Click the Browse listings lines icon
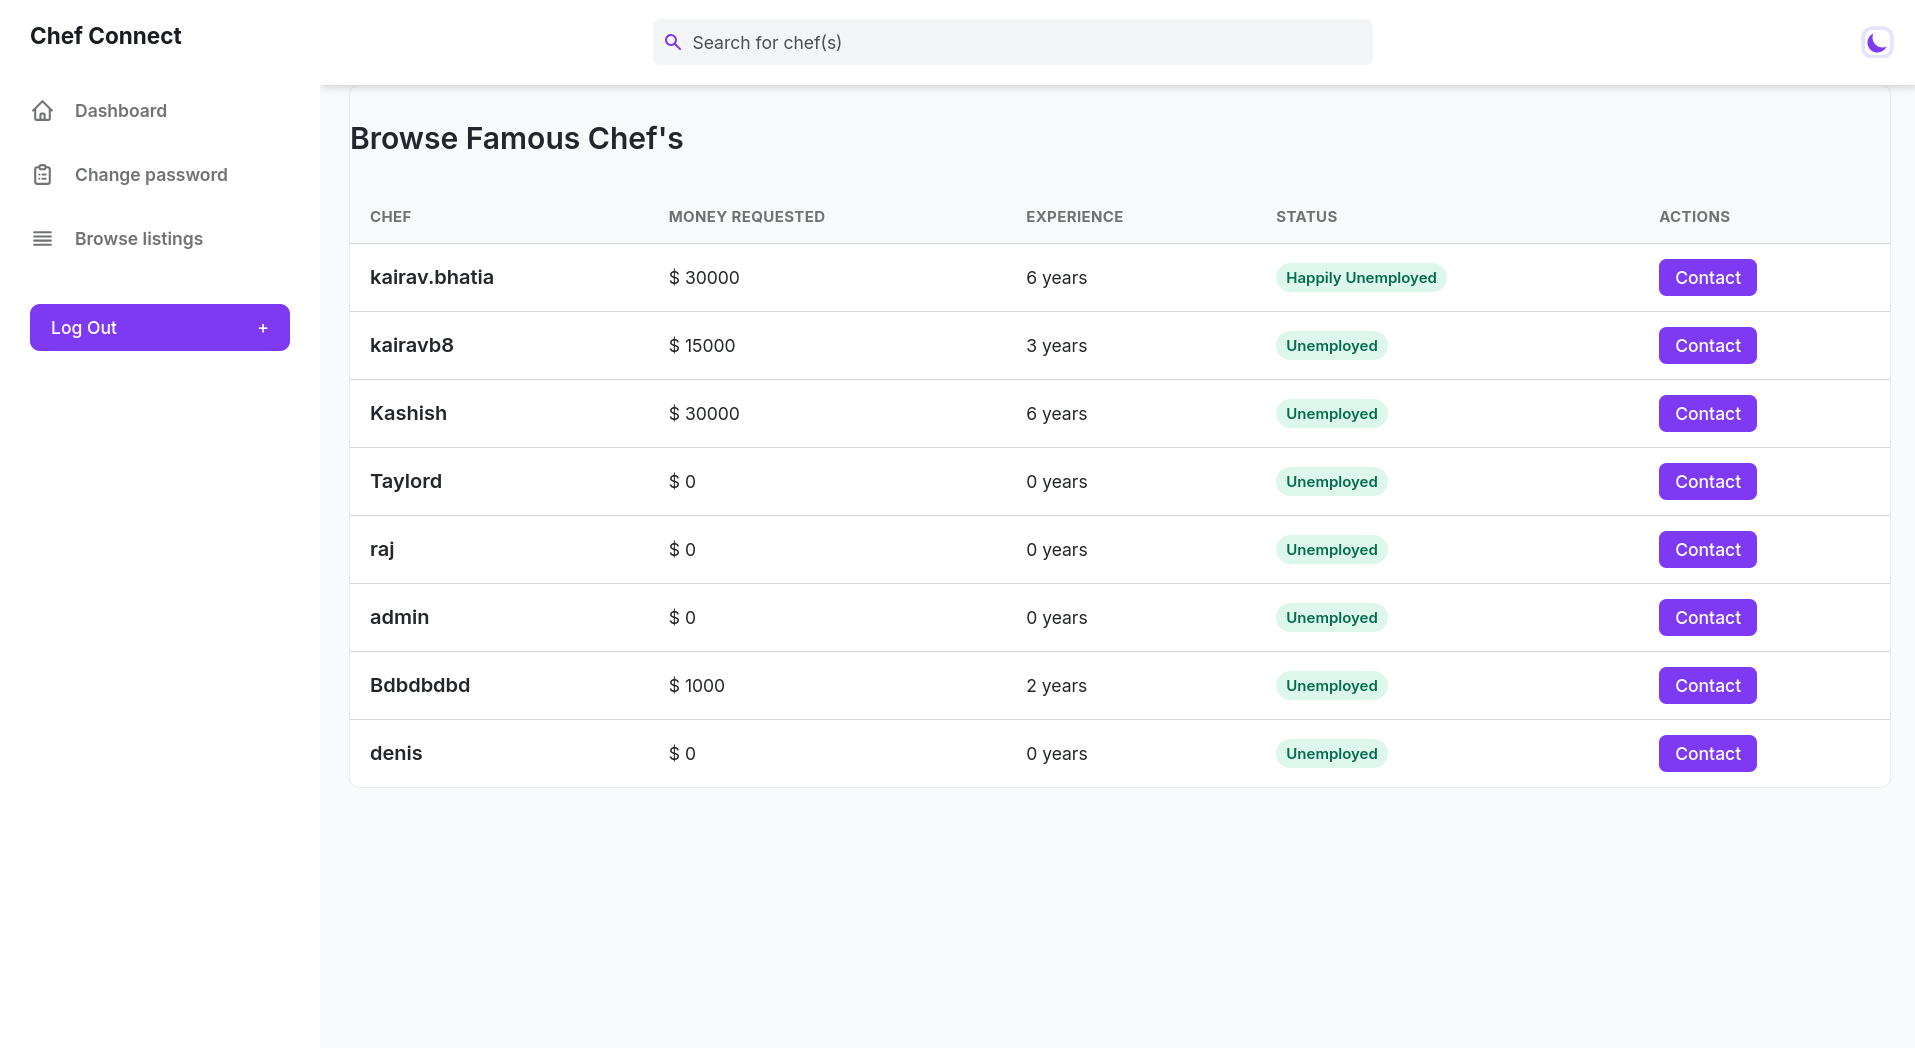1915x1048 pixels. click(42, 239)
